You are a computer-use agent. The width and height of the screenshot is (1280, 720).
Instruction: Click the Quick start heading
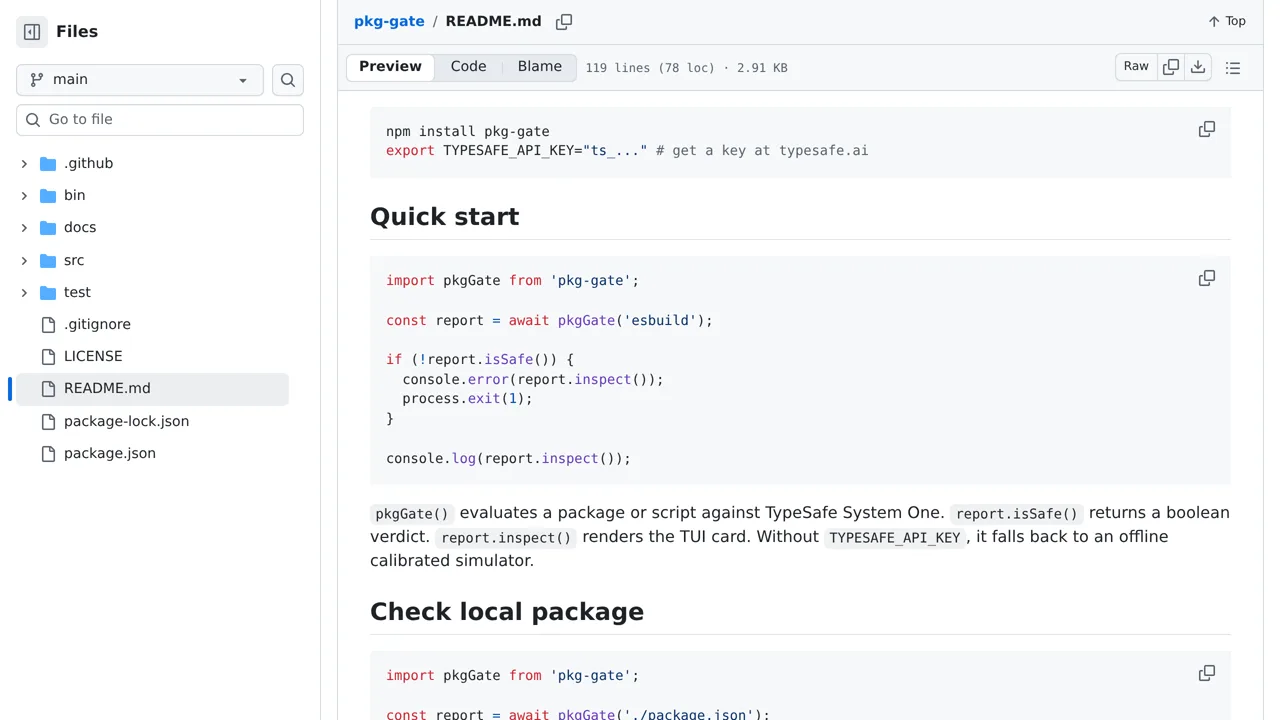pyautogui.click(x=445, y=217)
